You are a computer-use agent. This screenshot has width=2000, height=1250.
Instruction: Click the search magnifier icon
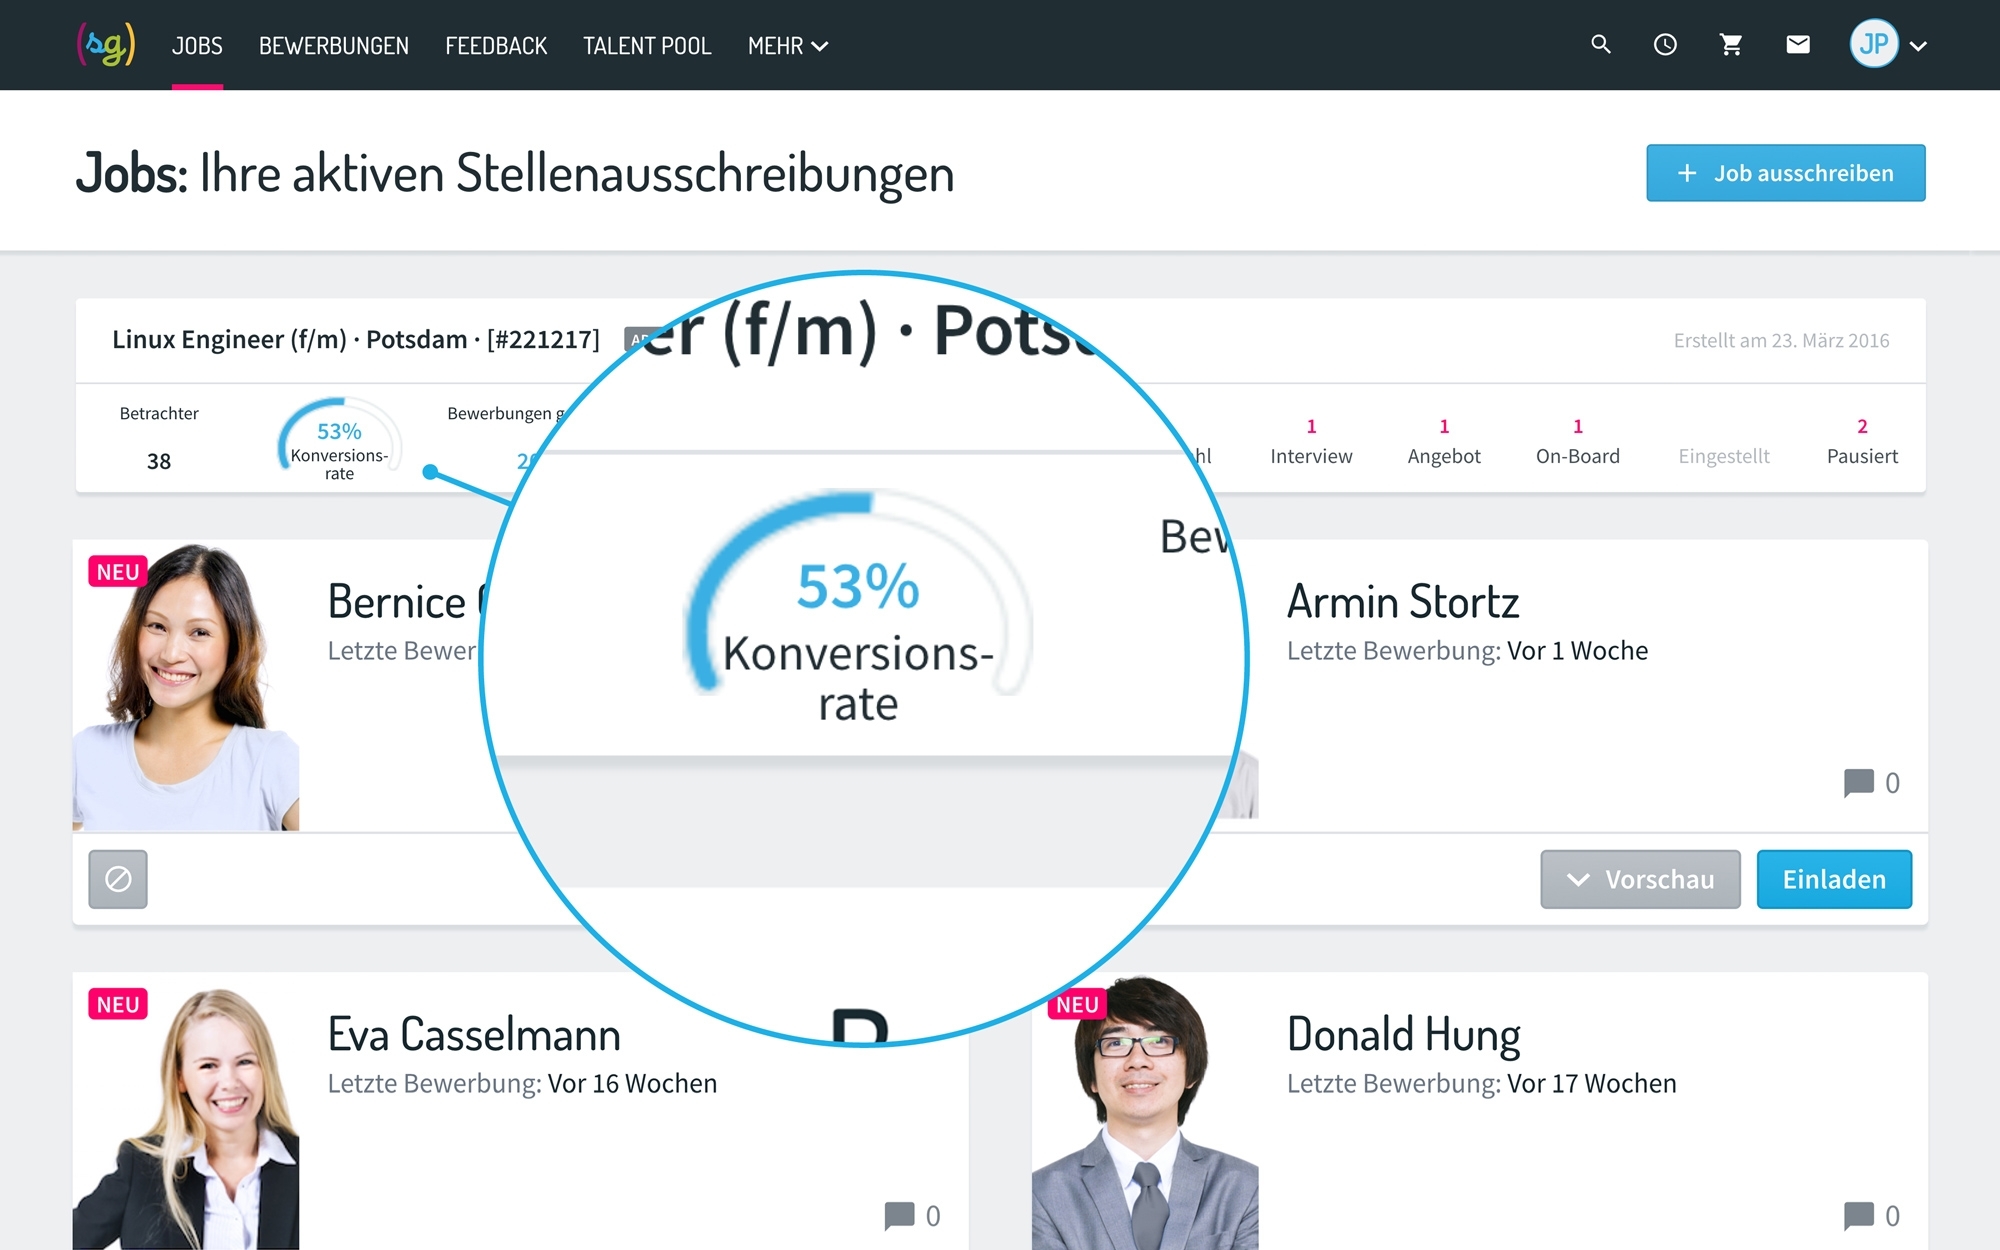point(1600,45)
